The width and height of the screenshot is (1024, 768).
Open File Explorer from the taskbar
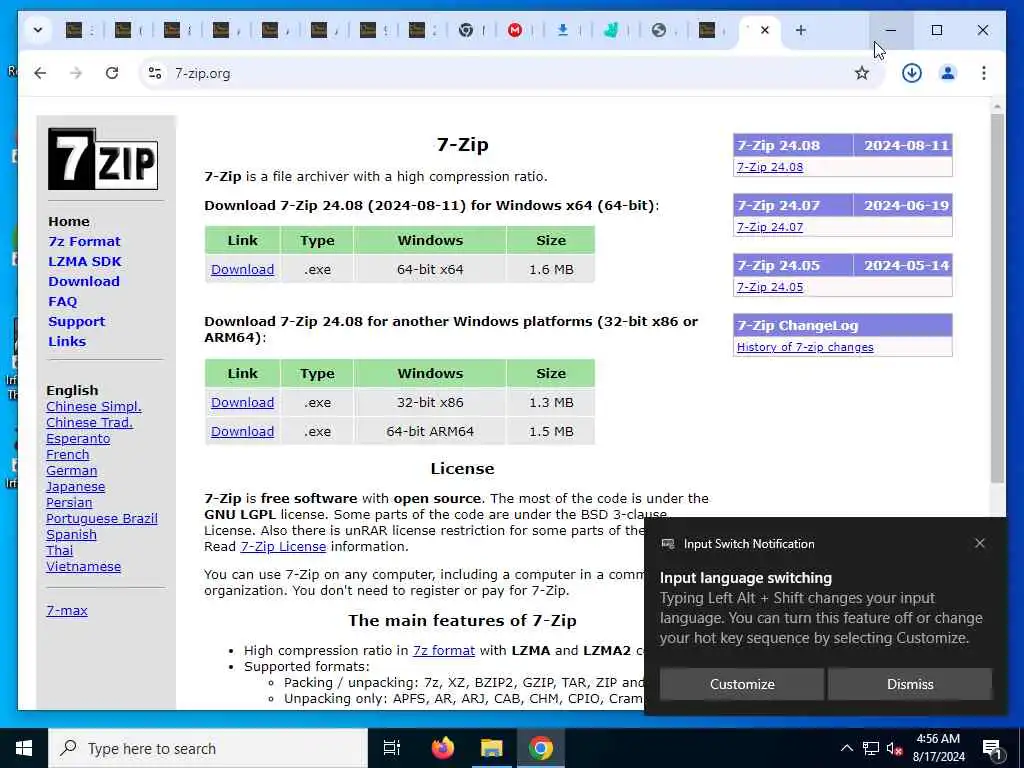click(x=491, y=748)
